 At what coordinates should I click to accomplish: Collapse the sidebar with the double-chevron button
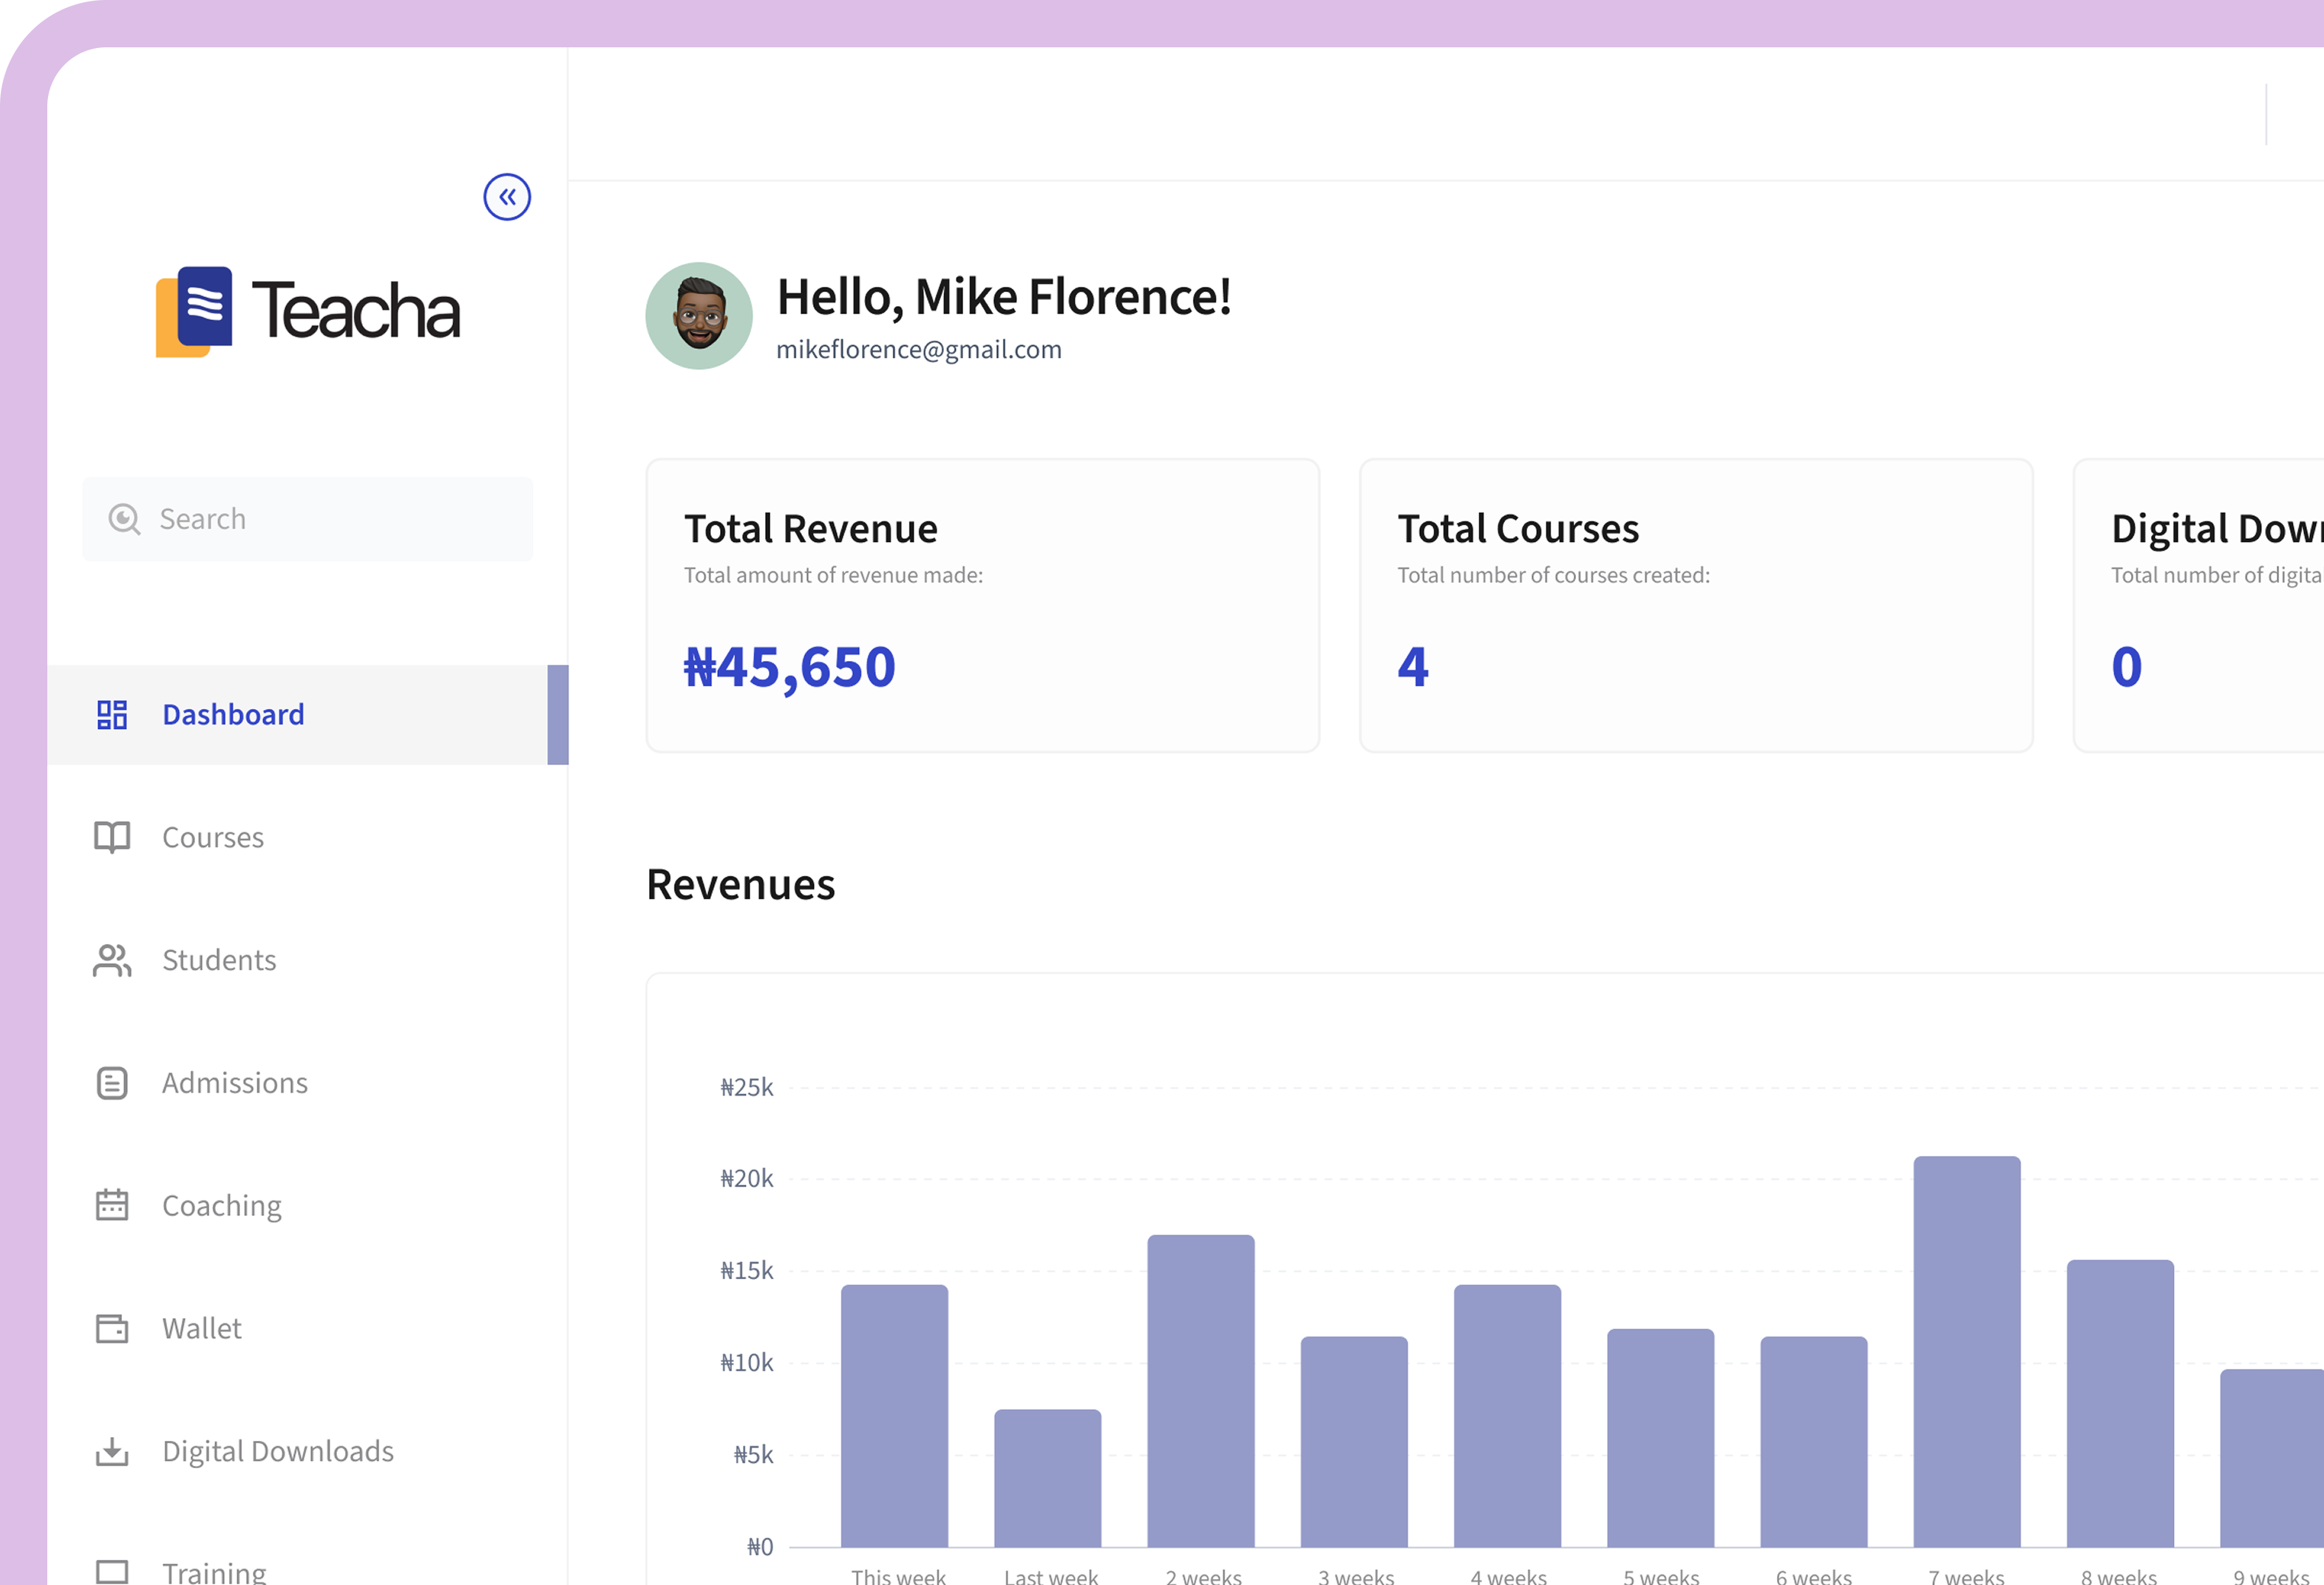tap(507, 197)
